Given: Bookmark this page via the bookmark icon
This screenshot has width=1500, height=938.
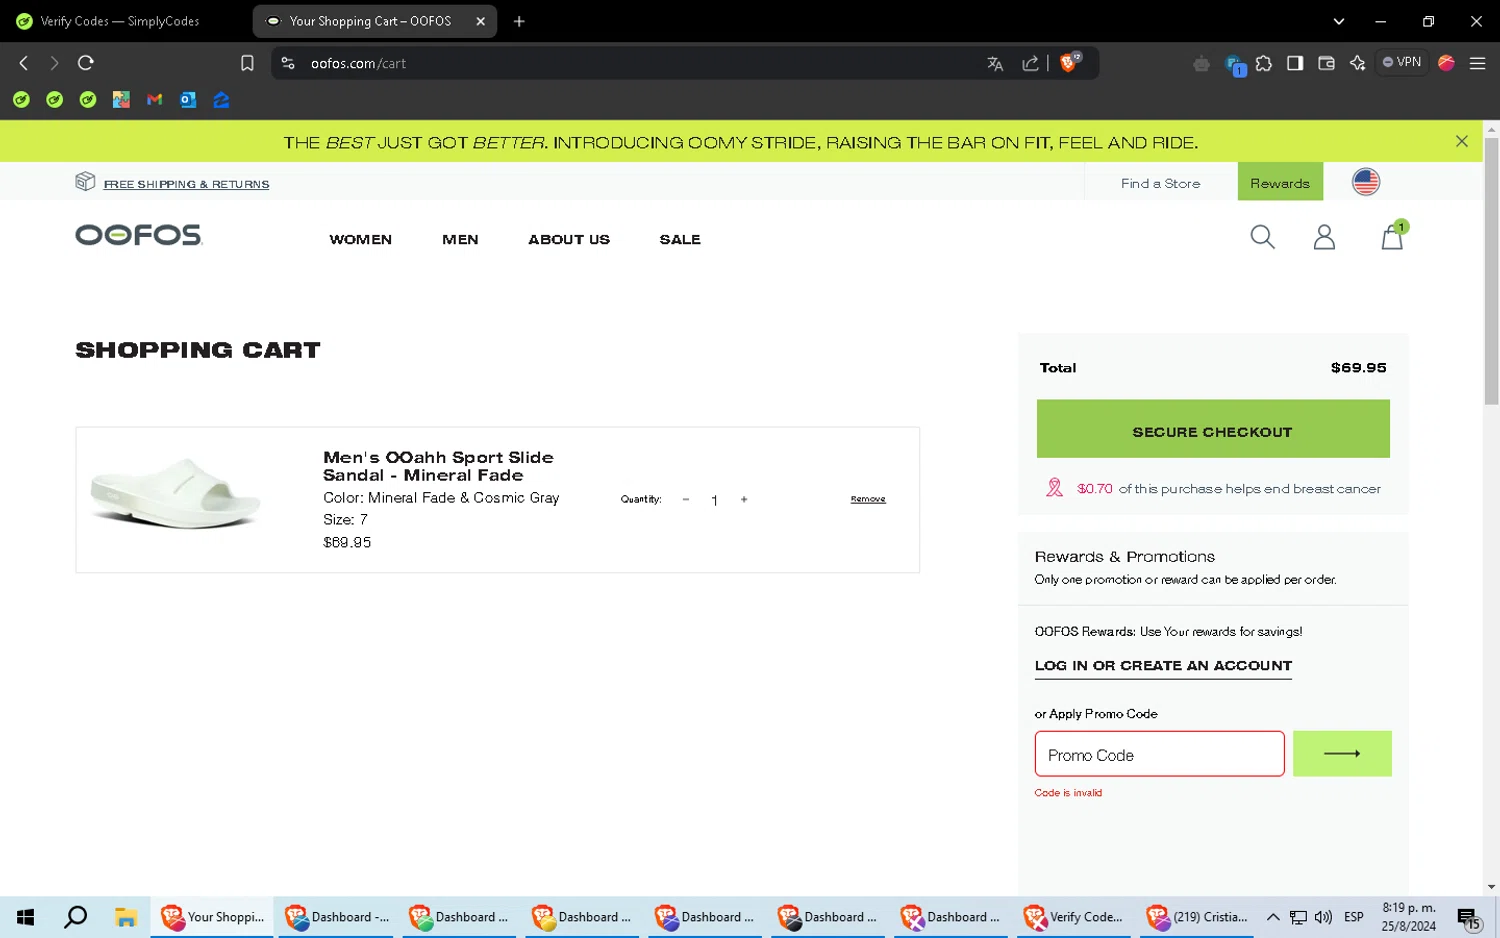Looking at the screenshot, I should pyautogui.click(x=247, y=63).
